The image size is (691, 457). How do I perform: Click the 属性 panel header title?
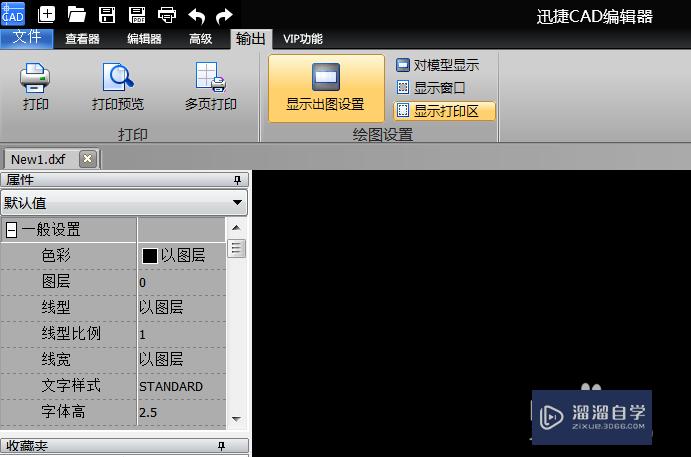(20, 180)
